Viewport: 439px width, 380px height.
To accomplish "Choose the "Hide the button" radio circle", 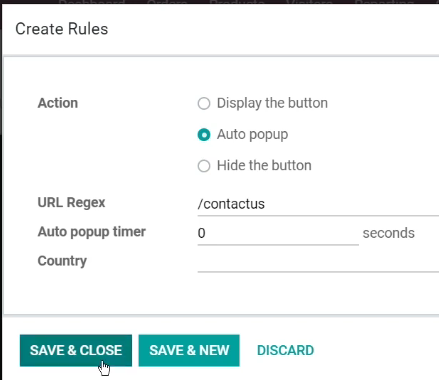I will pyautogui.click(x=204, y=166).
